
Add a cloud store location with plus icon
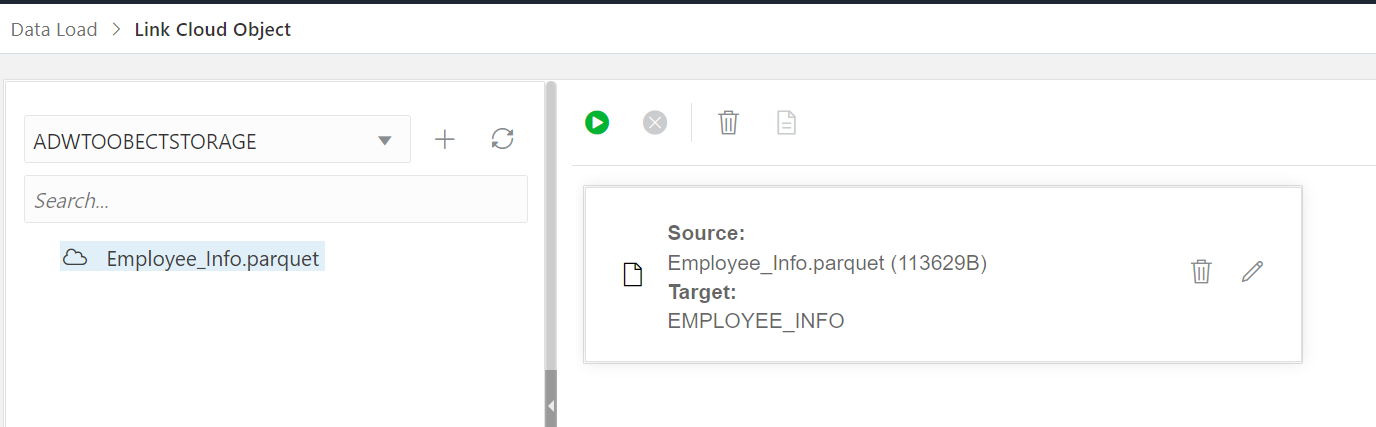pyautogui.click(x=445, y=140)
